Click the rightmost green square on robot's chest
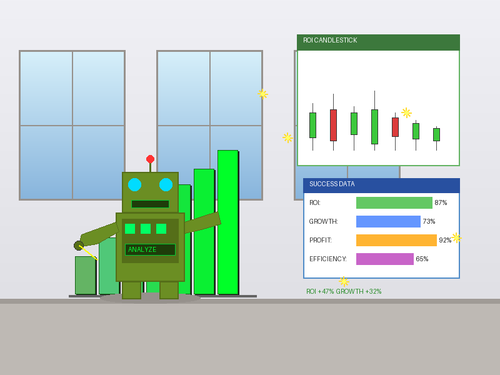 click(161, 229)
